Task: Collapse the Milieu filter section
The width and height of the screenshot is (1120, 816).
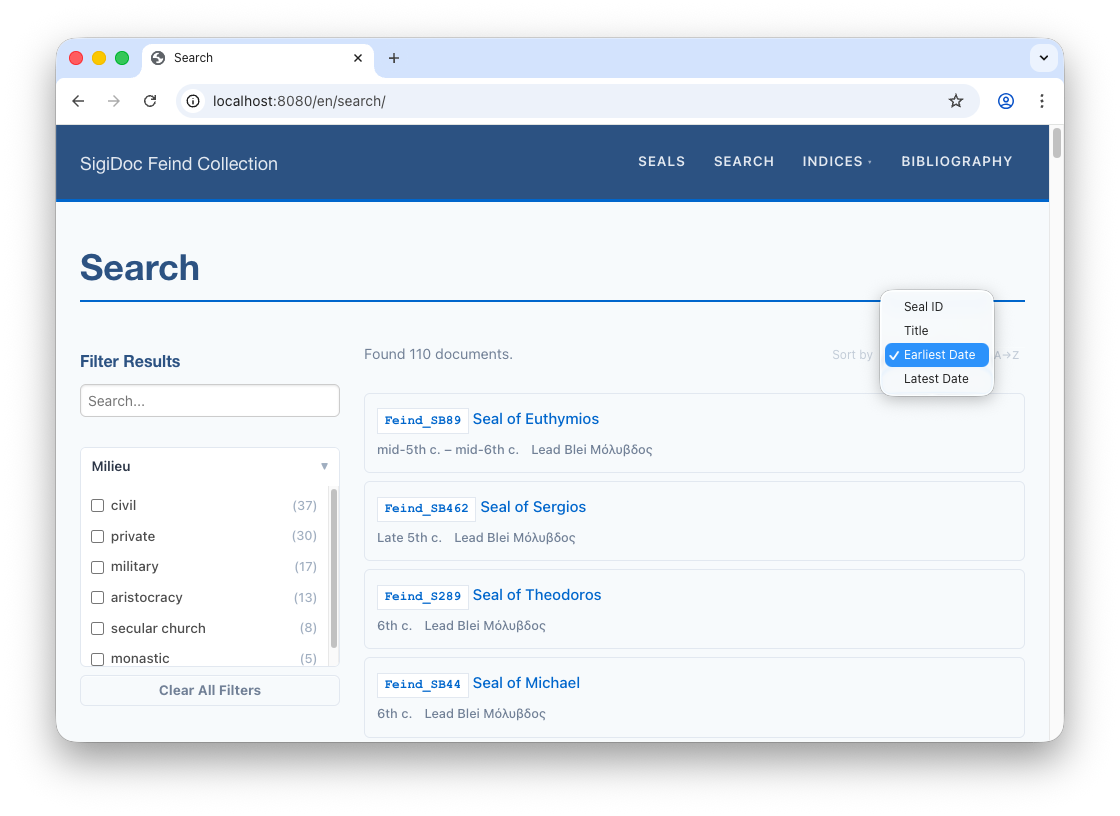Action: [x=323, y=466]
